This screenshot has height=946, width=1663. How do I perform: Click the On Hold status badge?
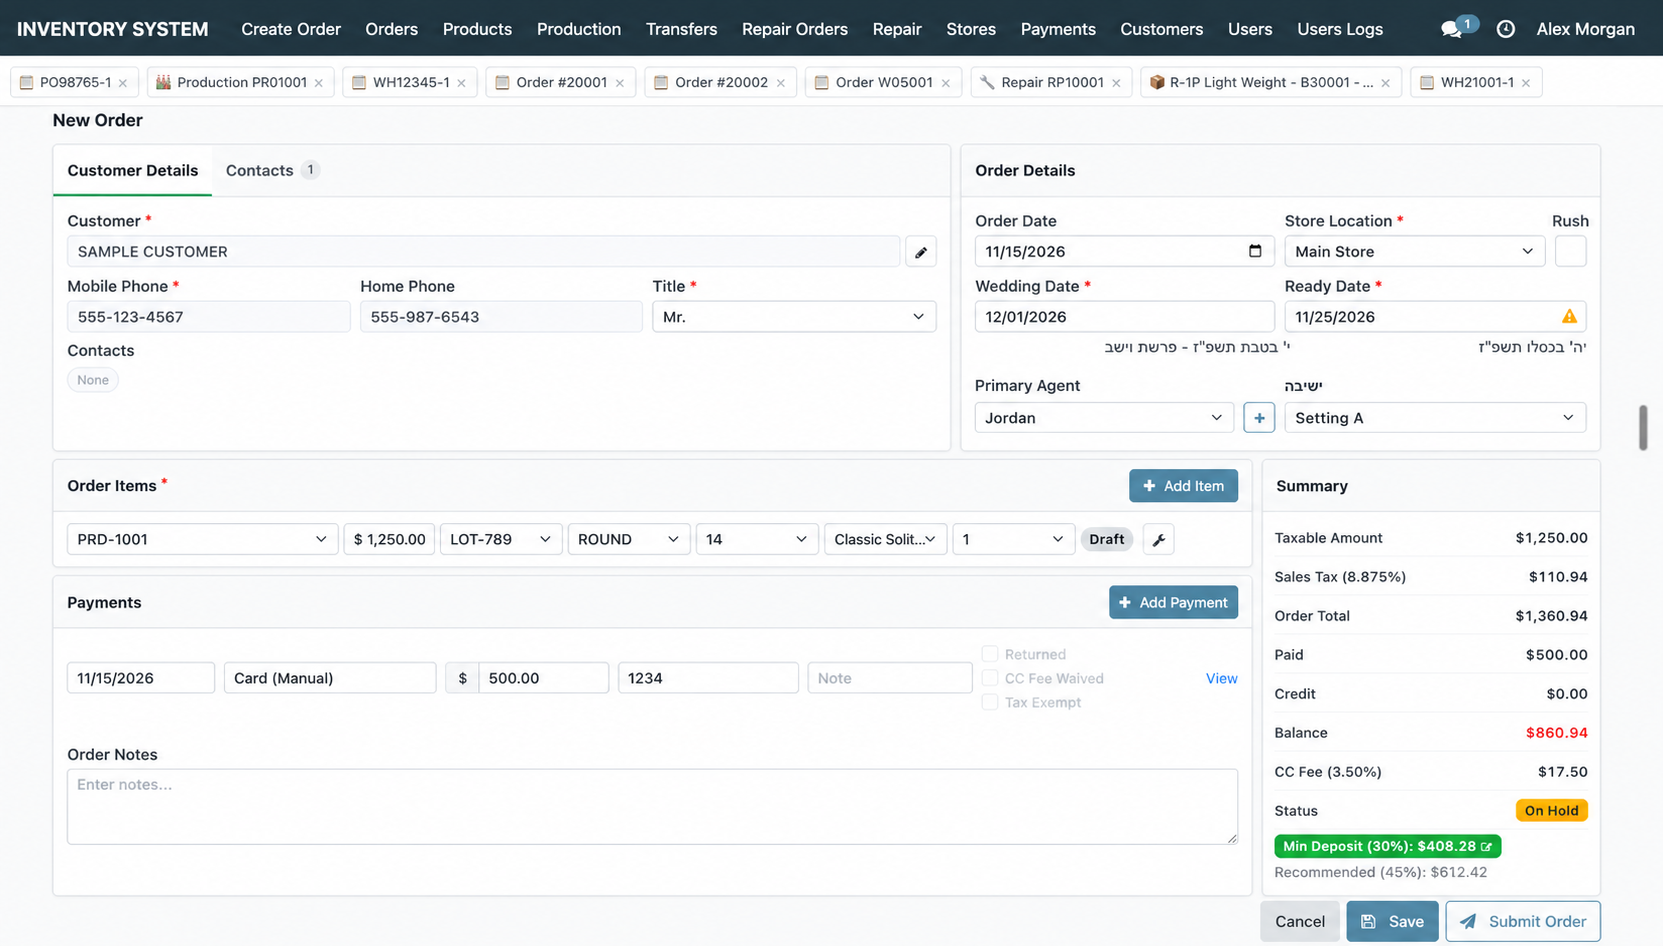pyautogui.click(x=1551, y=811)
